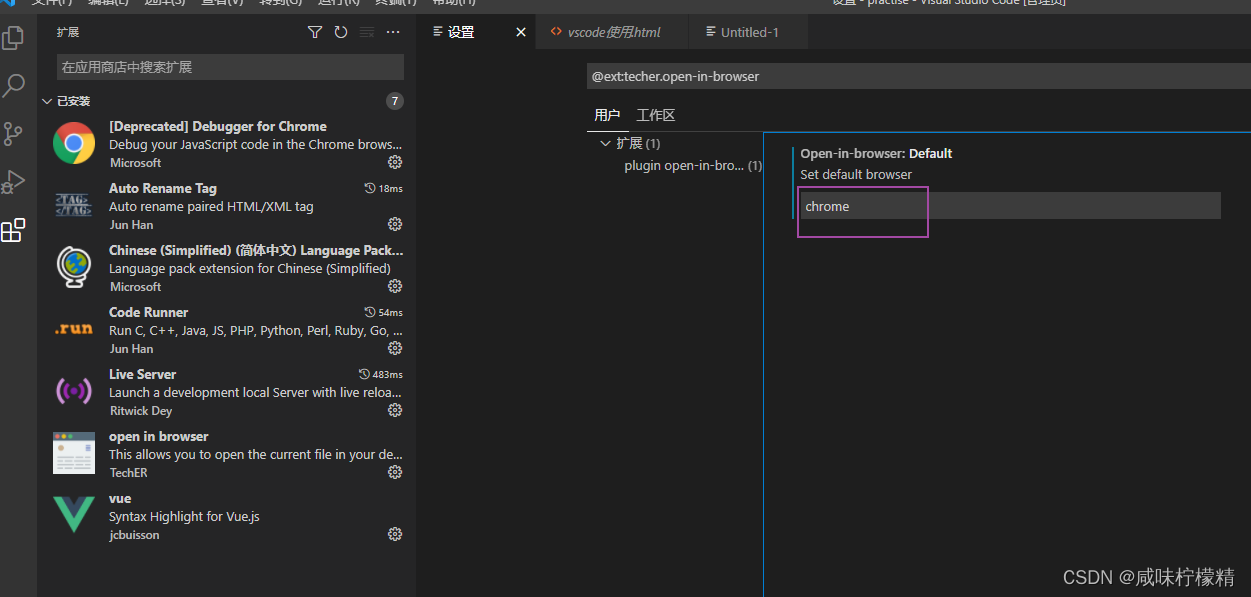Open gear menu for open in browser
1251x597 pixels.
(x=395, y=472)
